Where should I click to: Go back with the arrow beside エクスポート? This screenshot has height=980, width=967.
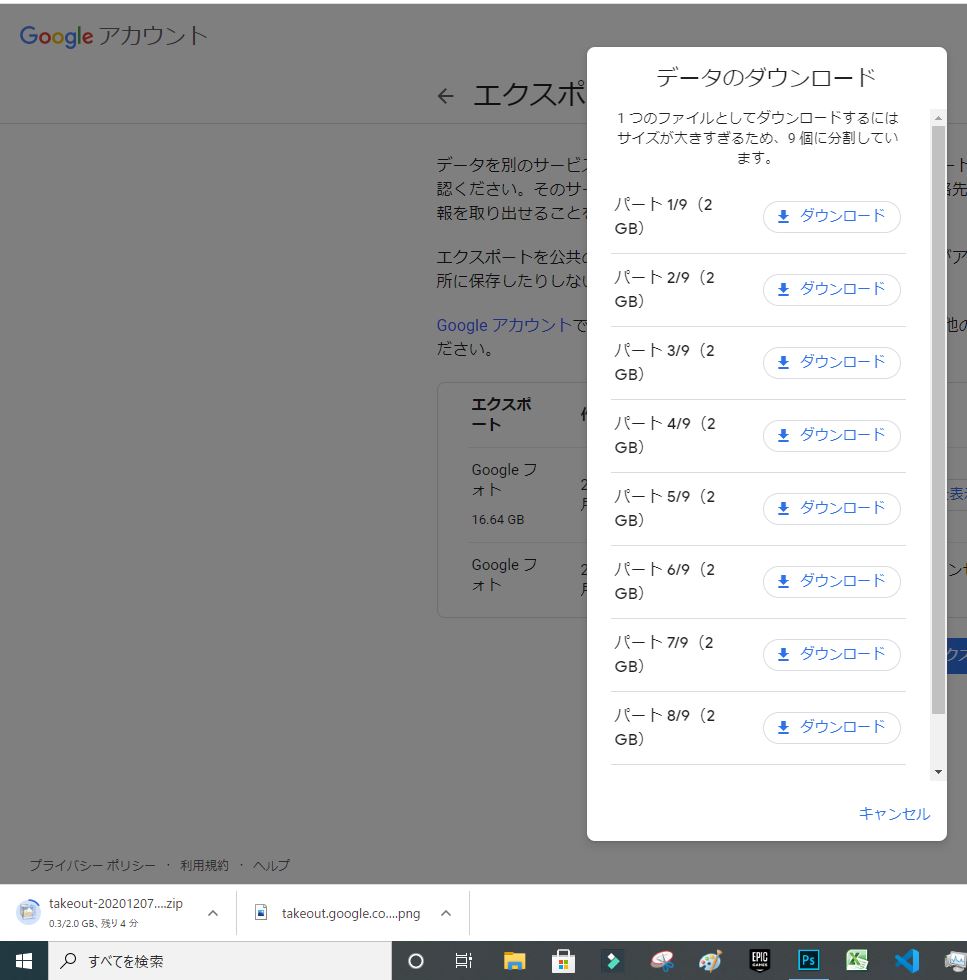tap(446, 96)
